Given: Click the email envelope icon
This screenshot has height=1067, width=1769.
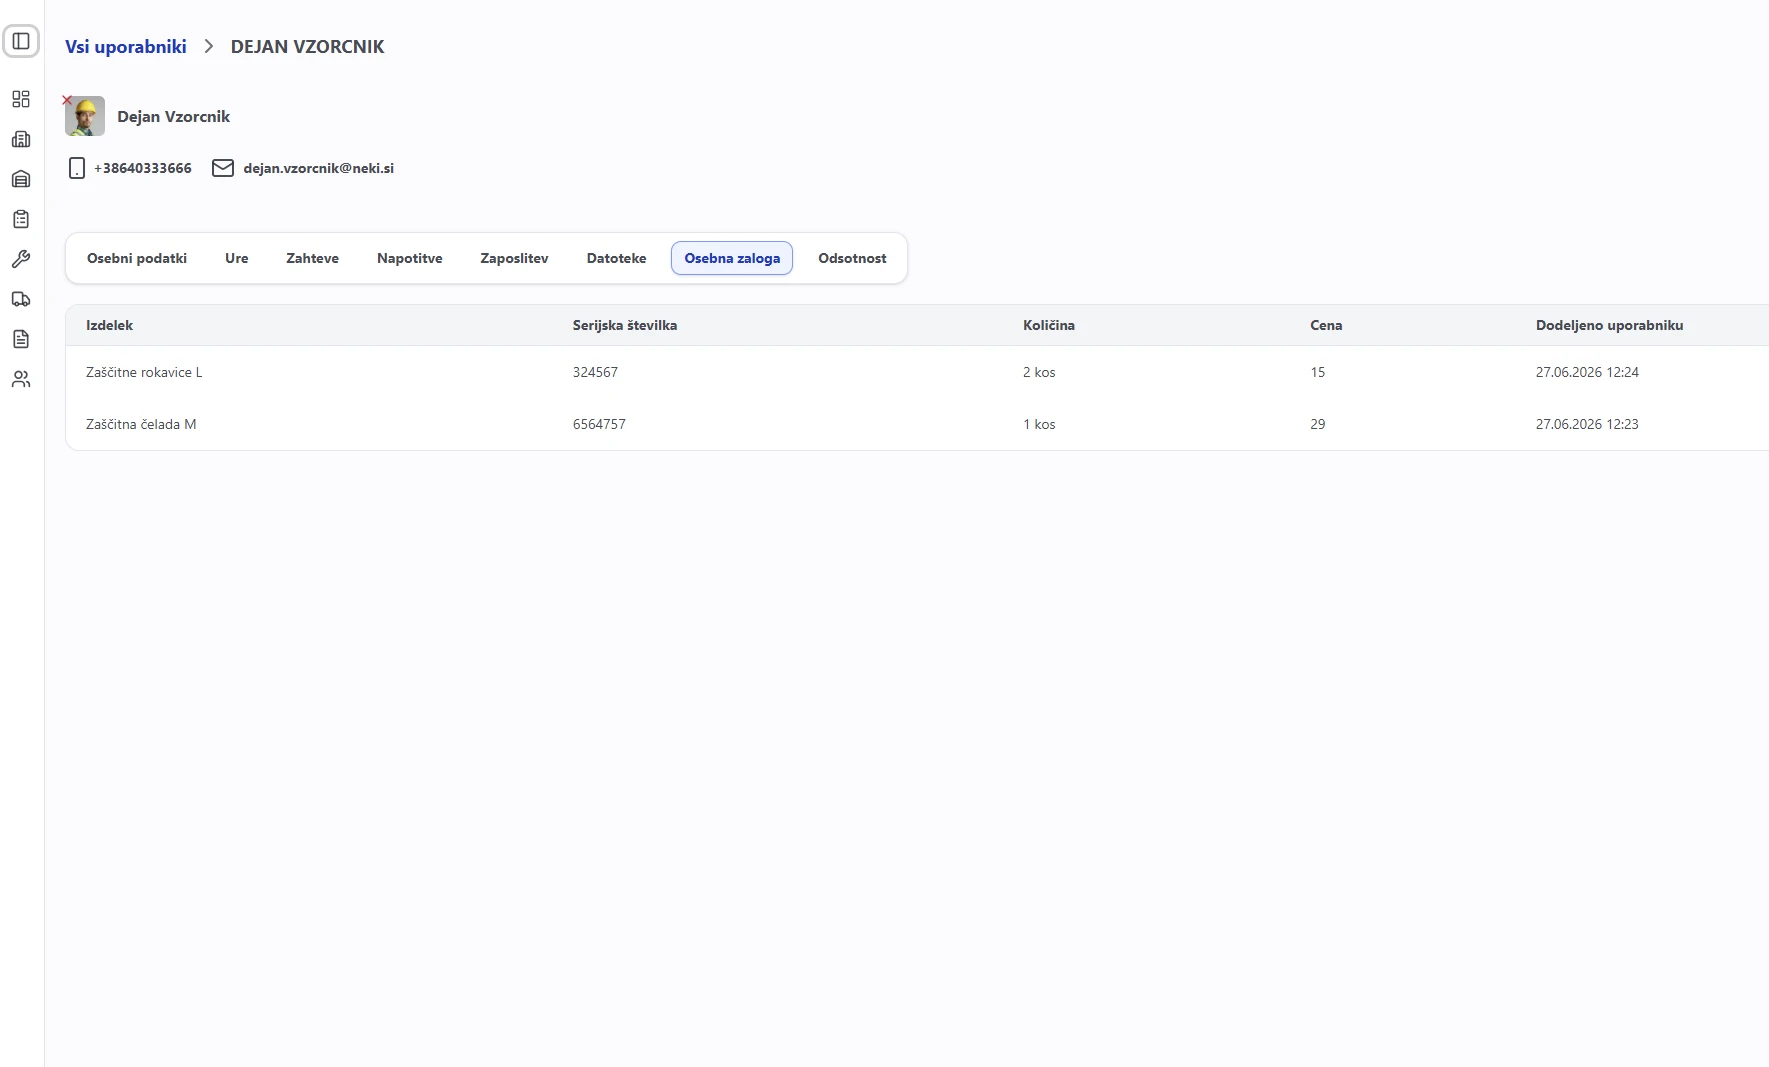Looking at the screenshot, I should (x=223, y=168).
